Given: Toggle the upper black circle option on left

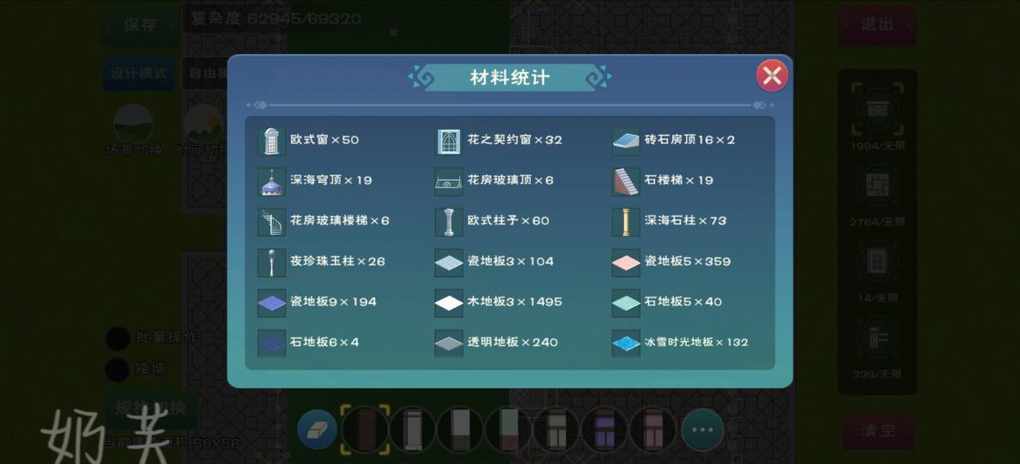Looking at the screenshot, I should pos(118,338).
